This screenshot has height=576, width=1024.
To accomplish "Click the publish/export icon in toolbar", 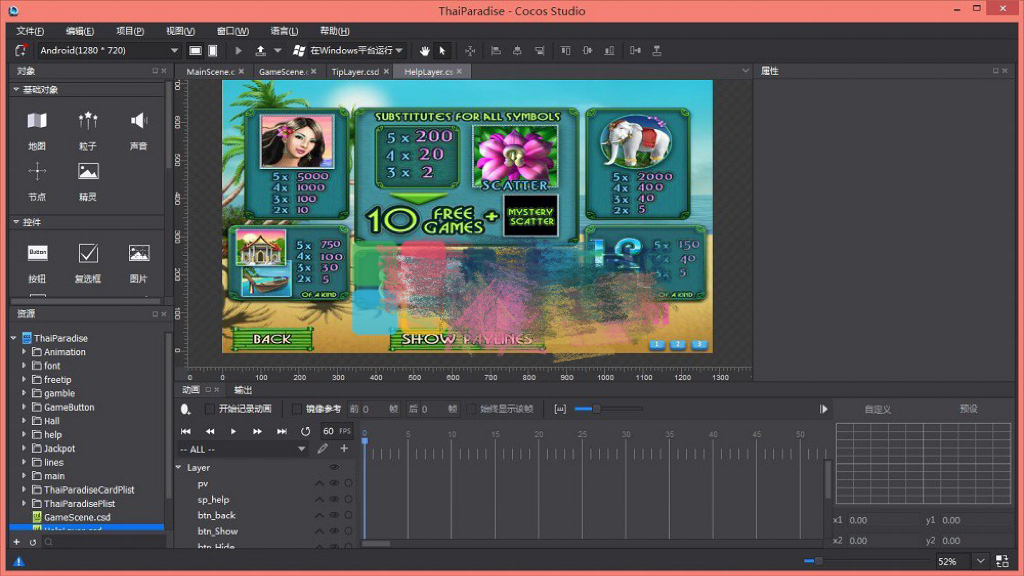I will pos(261,50).
